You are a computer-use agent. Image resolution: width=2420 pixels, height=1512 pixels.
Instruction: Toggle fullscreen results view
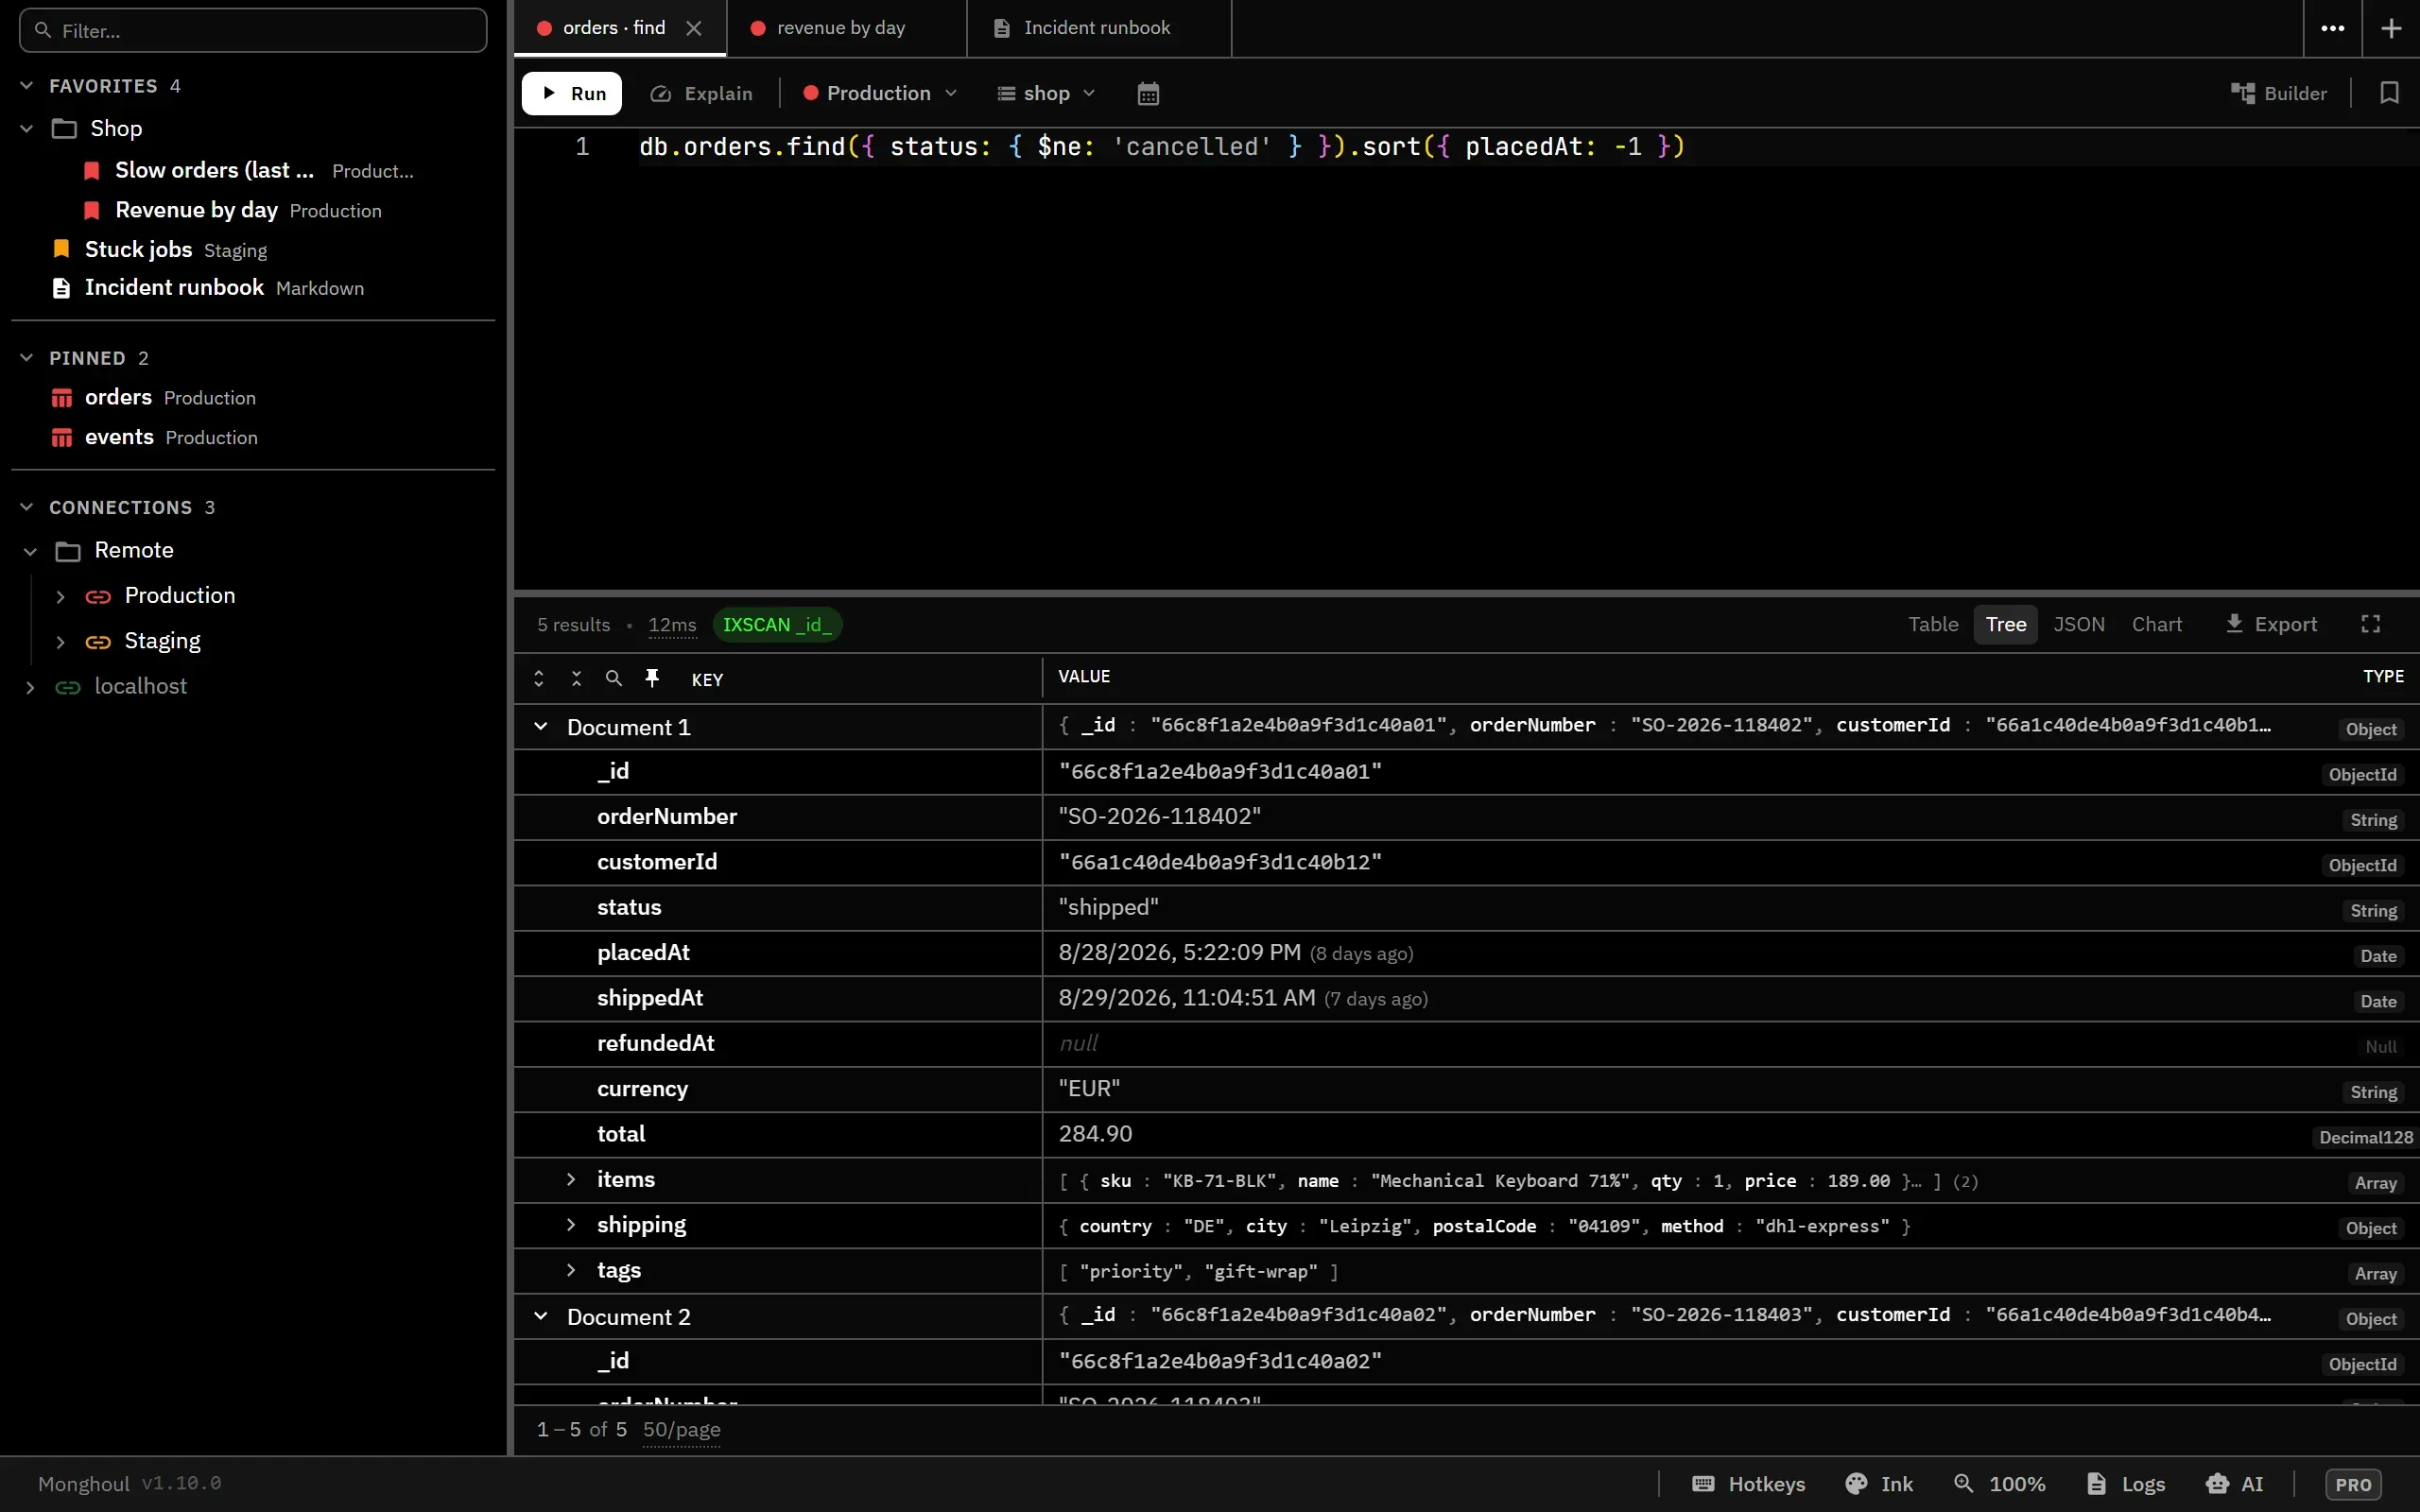coord(2371,624)
